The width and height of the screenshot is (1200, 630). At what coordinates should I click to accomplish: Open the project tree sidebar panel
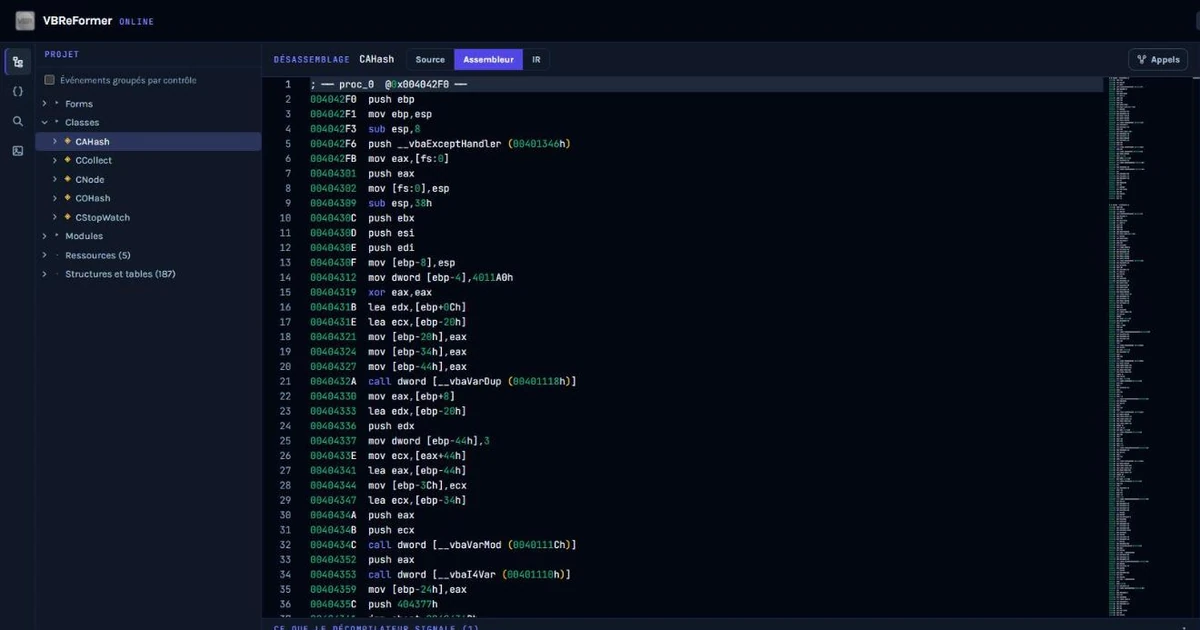[x=17, y=62]
